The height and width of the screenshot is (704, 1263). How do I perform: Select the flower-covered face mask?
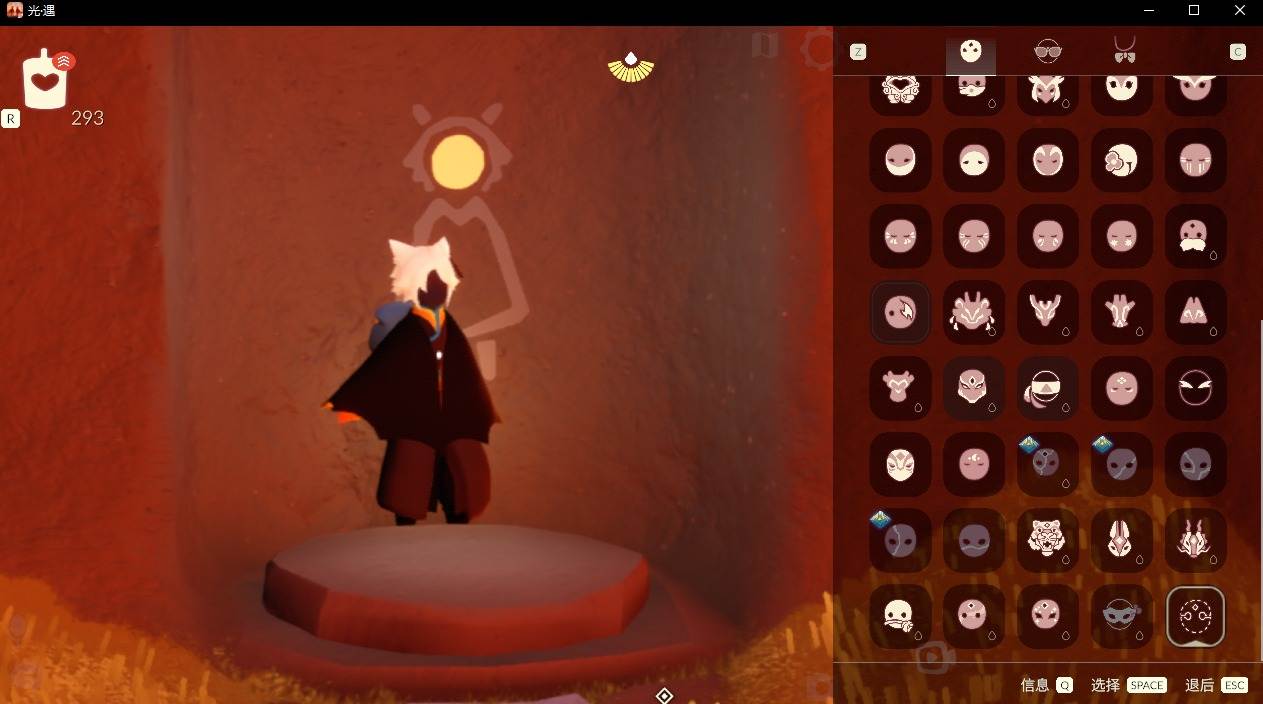click(x=1121, y=160)
